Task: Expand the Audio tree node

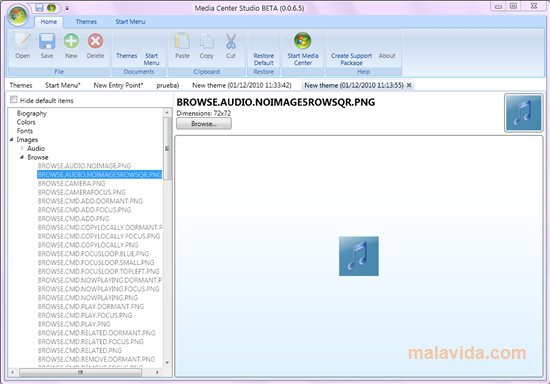Action: coord(22,148)
